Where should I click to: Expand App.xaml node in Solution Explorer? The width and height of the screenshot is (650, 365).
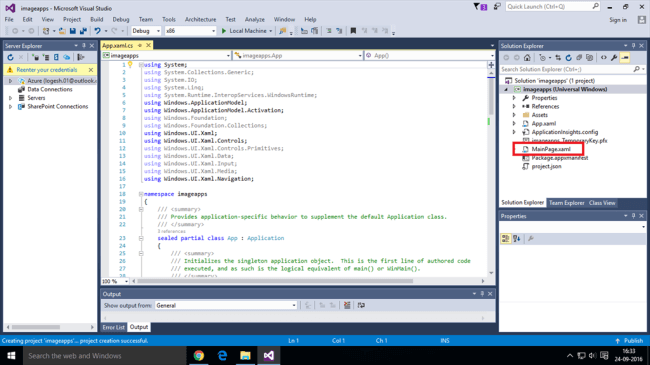point(514,124)
